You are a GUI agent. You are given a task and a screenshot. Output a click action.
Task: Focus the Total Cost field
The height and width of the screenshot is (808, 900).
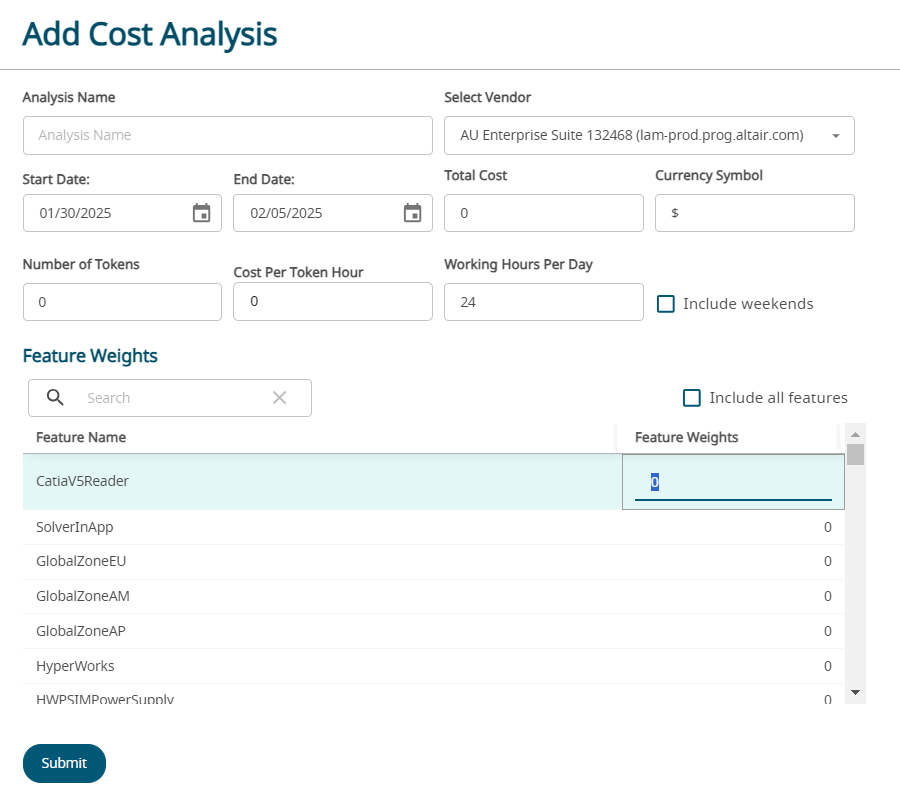[543, 213]
